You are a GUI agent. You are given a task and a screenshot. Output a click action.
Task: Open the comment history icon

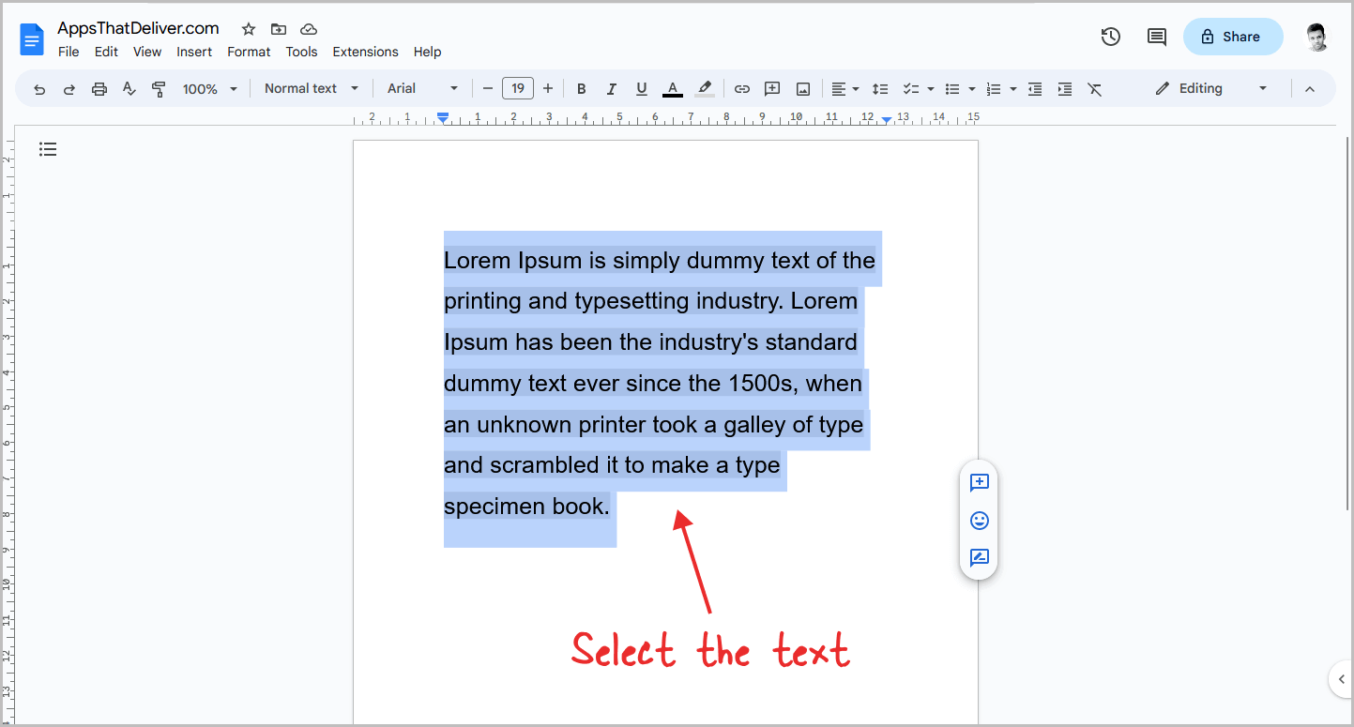1156,37
